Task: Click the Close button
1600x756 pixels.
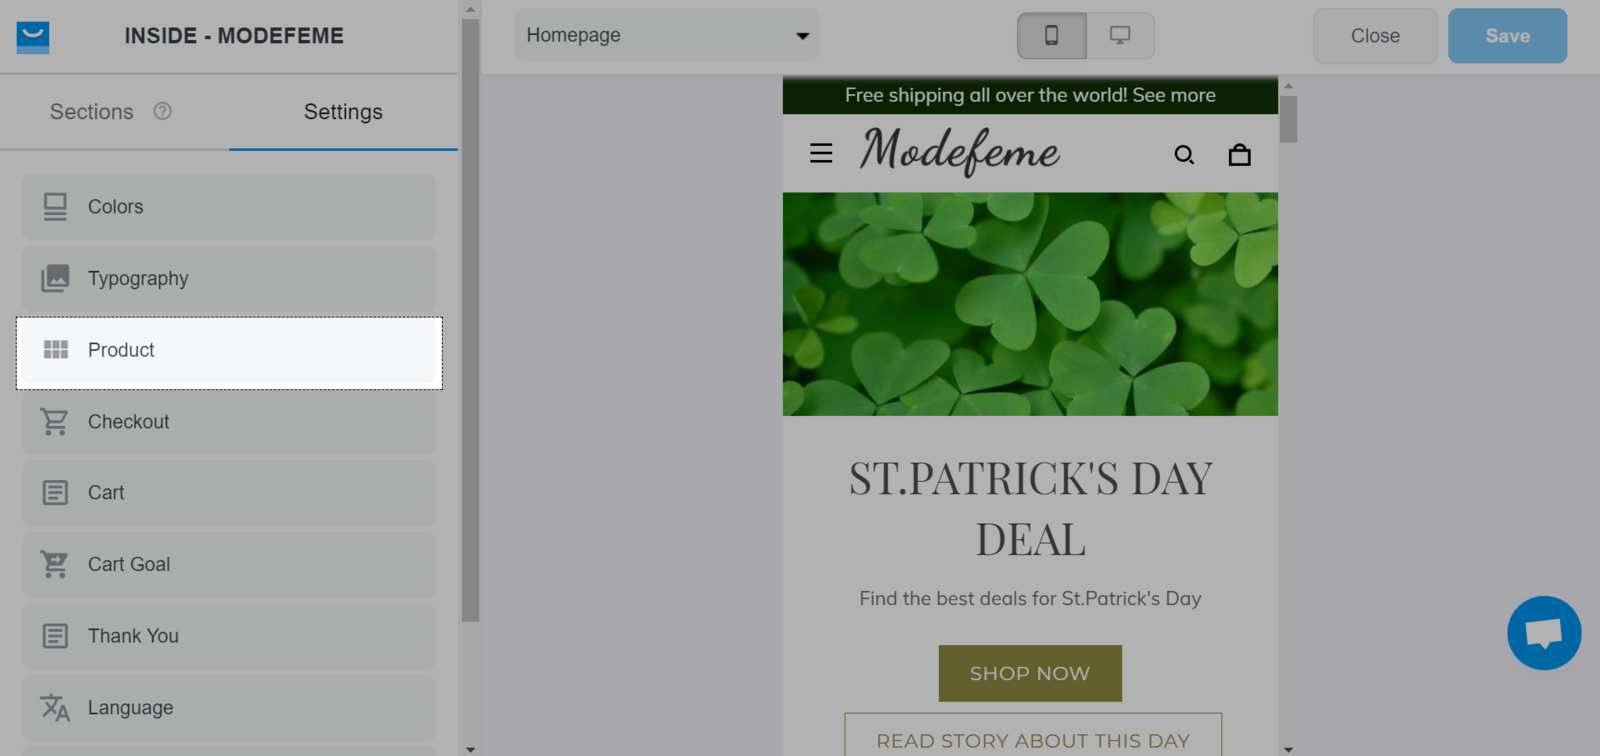Action: pos(1375,36)
